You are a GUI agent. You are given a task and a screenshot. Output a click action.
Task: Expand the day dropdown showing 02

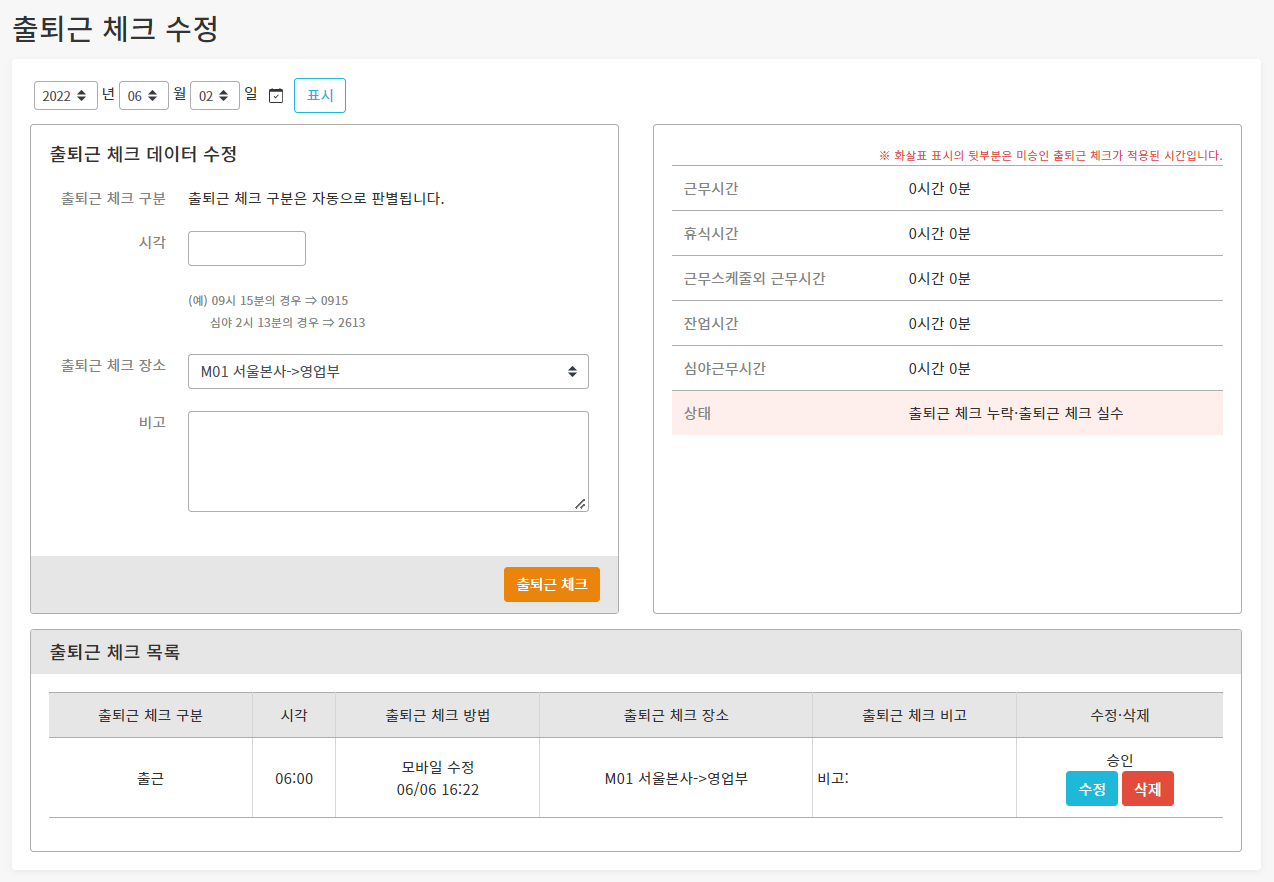[x=215, y=96]
